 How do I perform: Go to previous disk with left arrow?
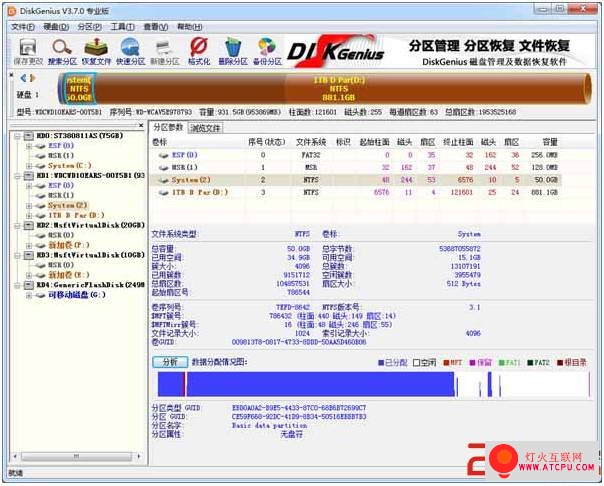[23, 78]
